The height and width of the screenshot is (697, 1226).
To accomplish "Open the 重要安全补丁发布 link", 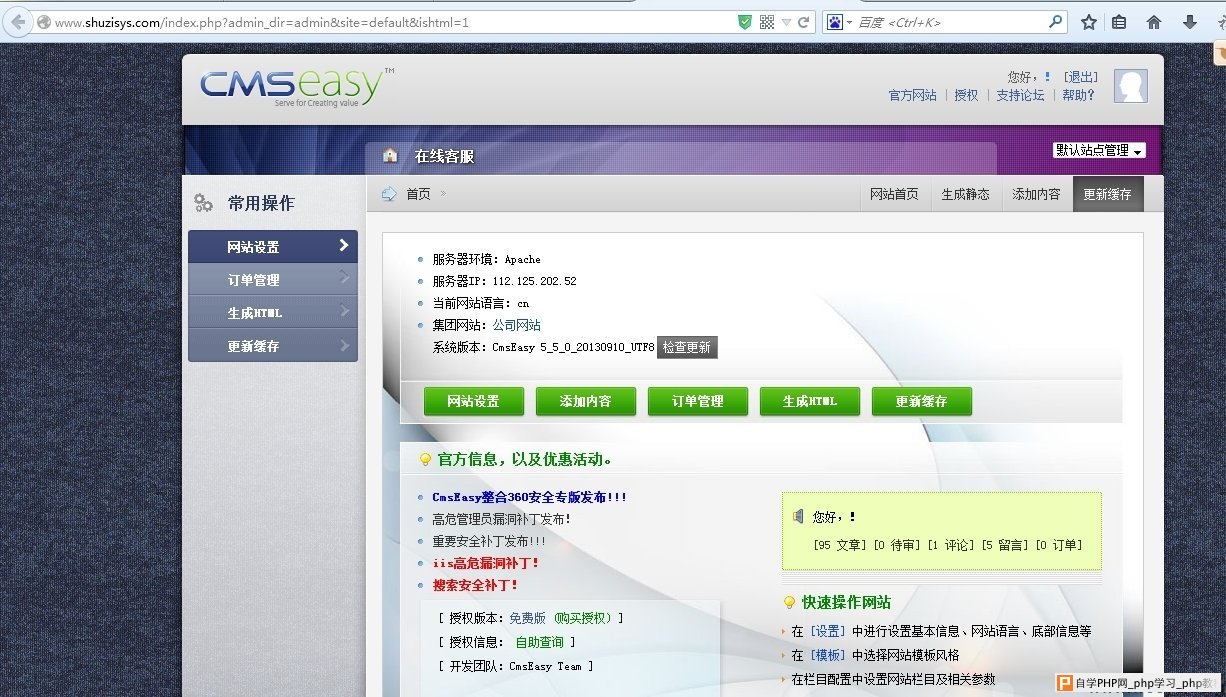I will coord(489,541).
